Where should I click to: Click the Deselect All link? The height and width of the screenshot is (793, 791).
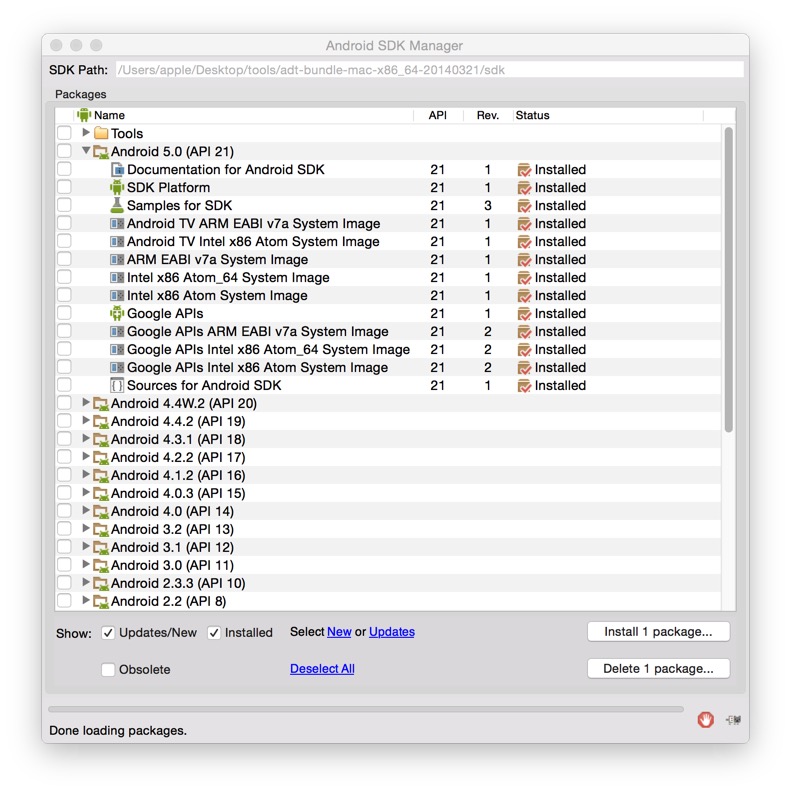(x=322, y=669)
